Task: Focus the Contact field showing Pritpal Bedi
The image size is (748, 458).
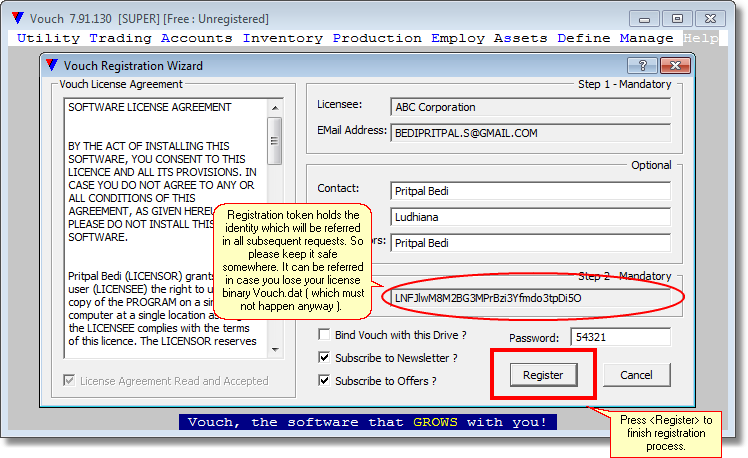Action: [x=530, y=191]
